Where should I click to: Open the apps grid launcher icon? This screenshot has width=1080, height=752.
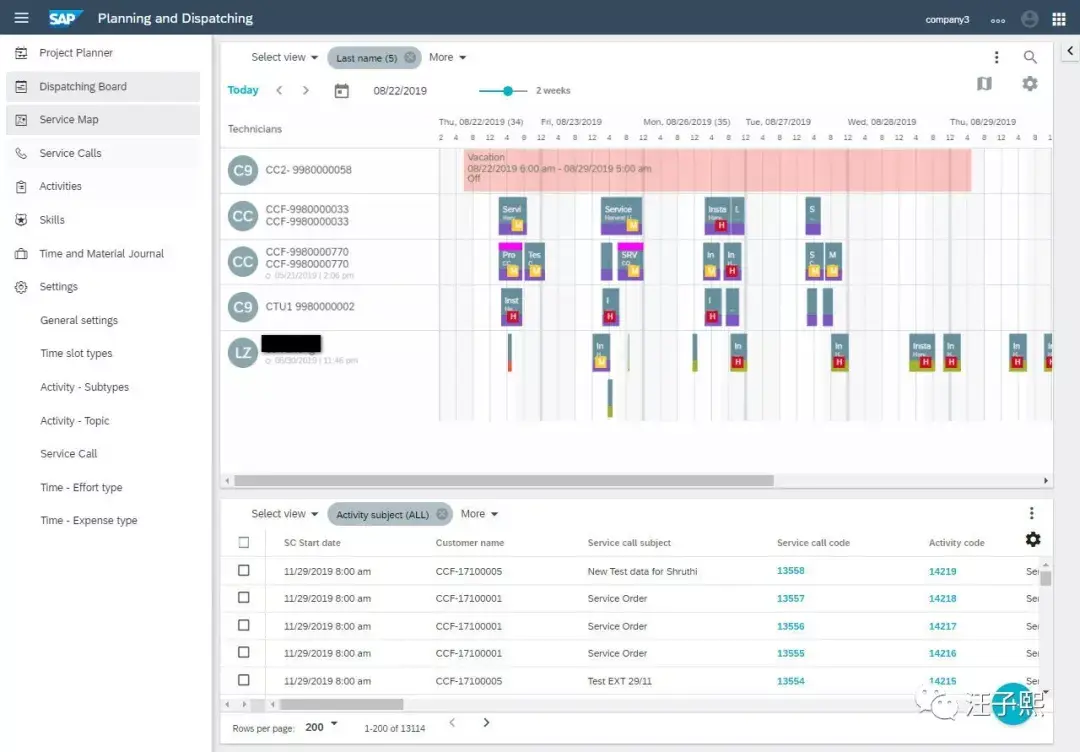pyautogui.click(x=1059, y=19)
